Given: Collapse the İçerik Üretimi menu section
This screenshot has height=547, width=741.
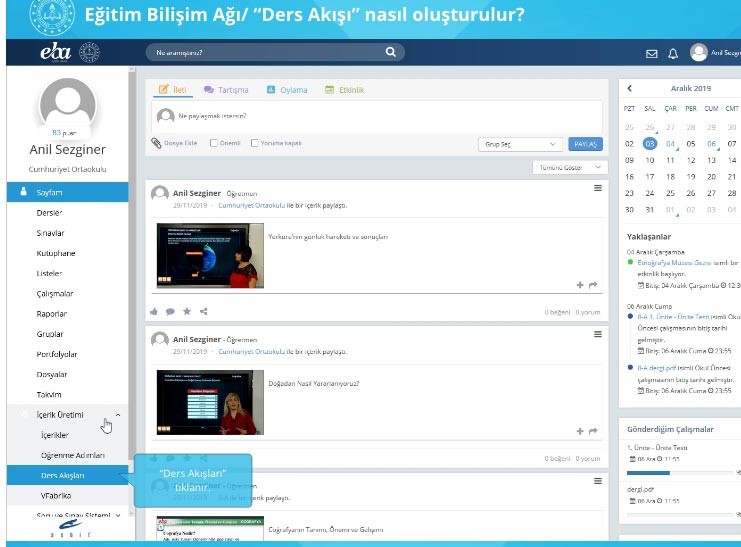Looking at the screenshot, I should click(x=118, y=415).
